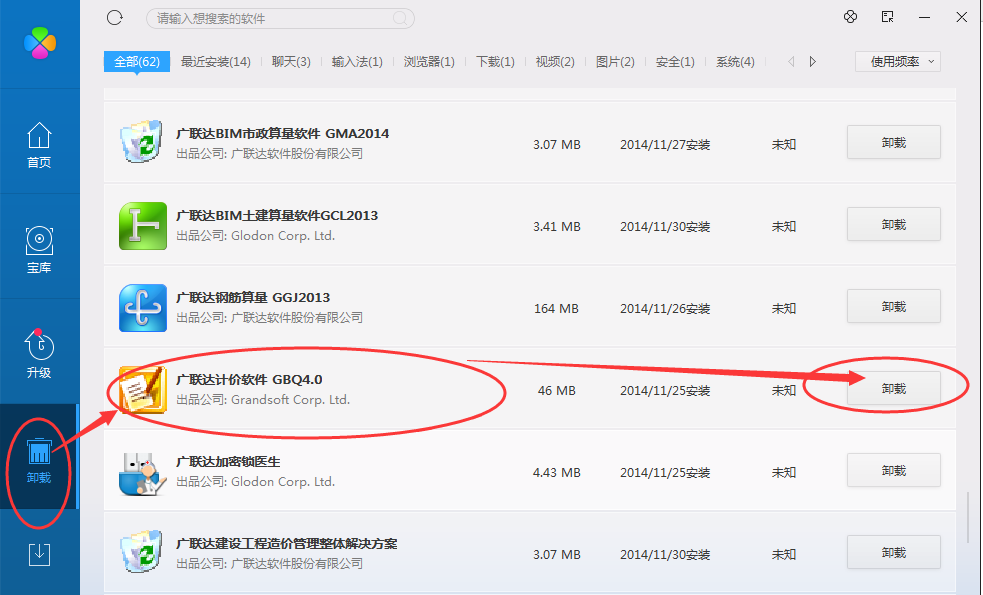The height and width of the screenshot is (595, 983).
Task: Switch to 视频(2) tab
Action: [555, 61]
